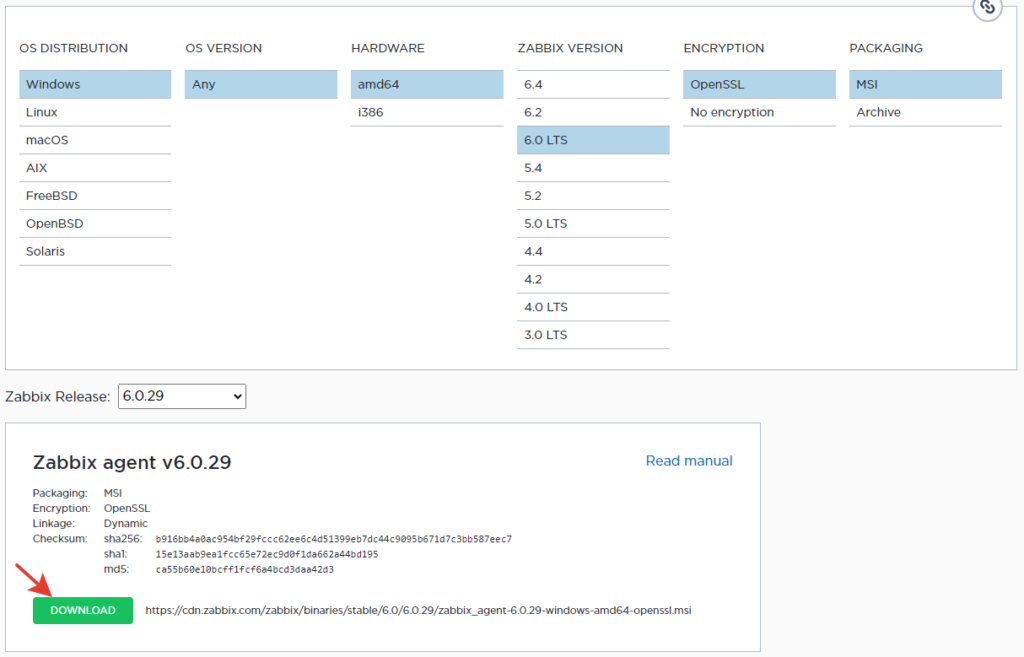
Task: Switch to Zabbix version 4.2
Action: (593, 279)
